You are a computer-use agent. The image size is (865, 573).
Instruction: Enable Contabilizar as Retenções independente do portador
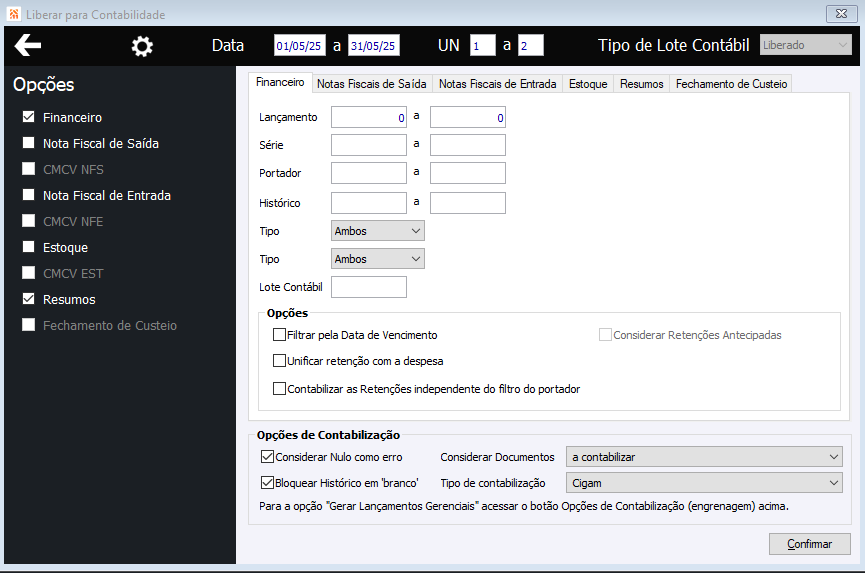[279, 389]
